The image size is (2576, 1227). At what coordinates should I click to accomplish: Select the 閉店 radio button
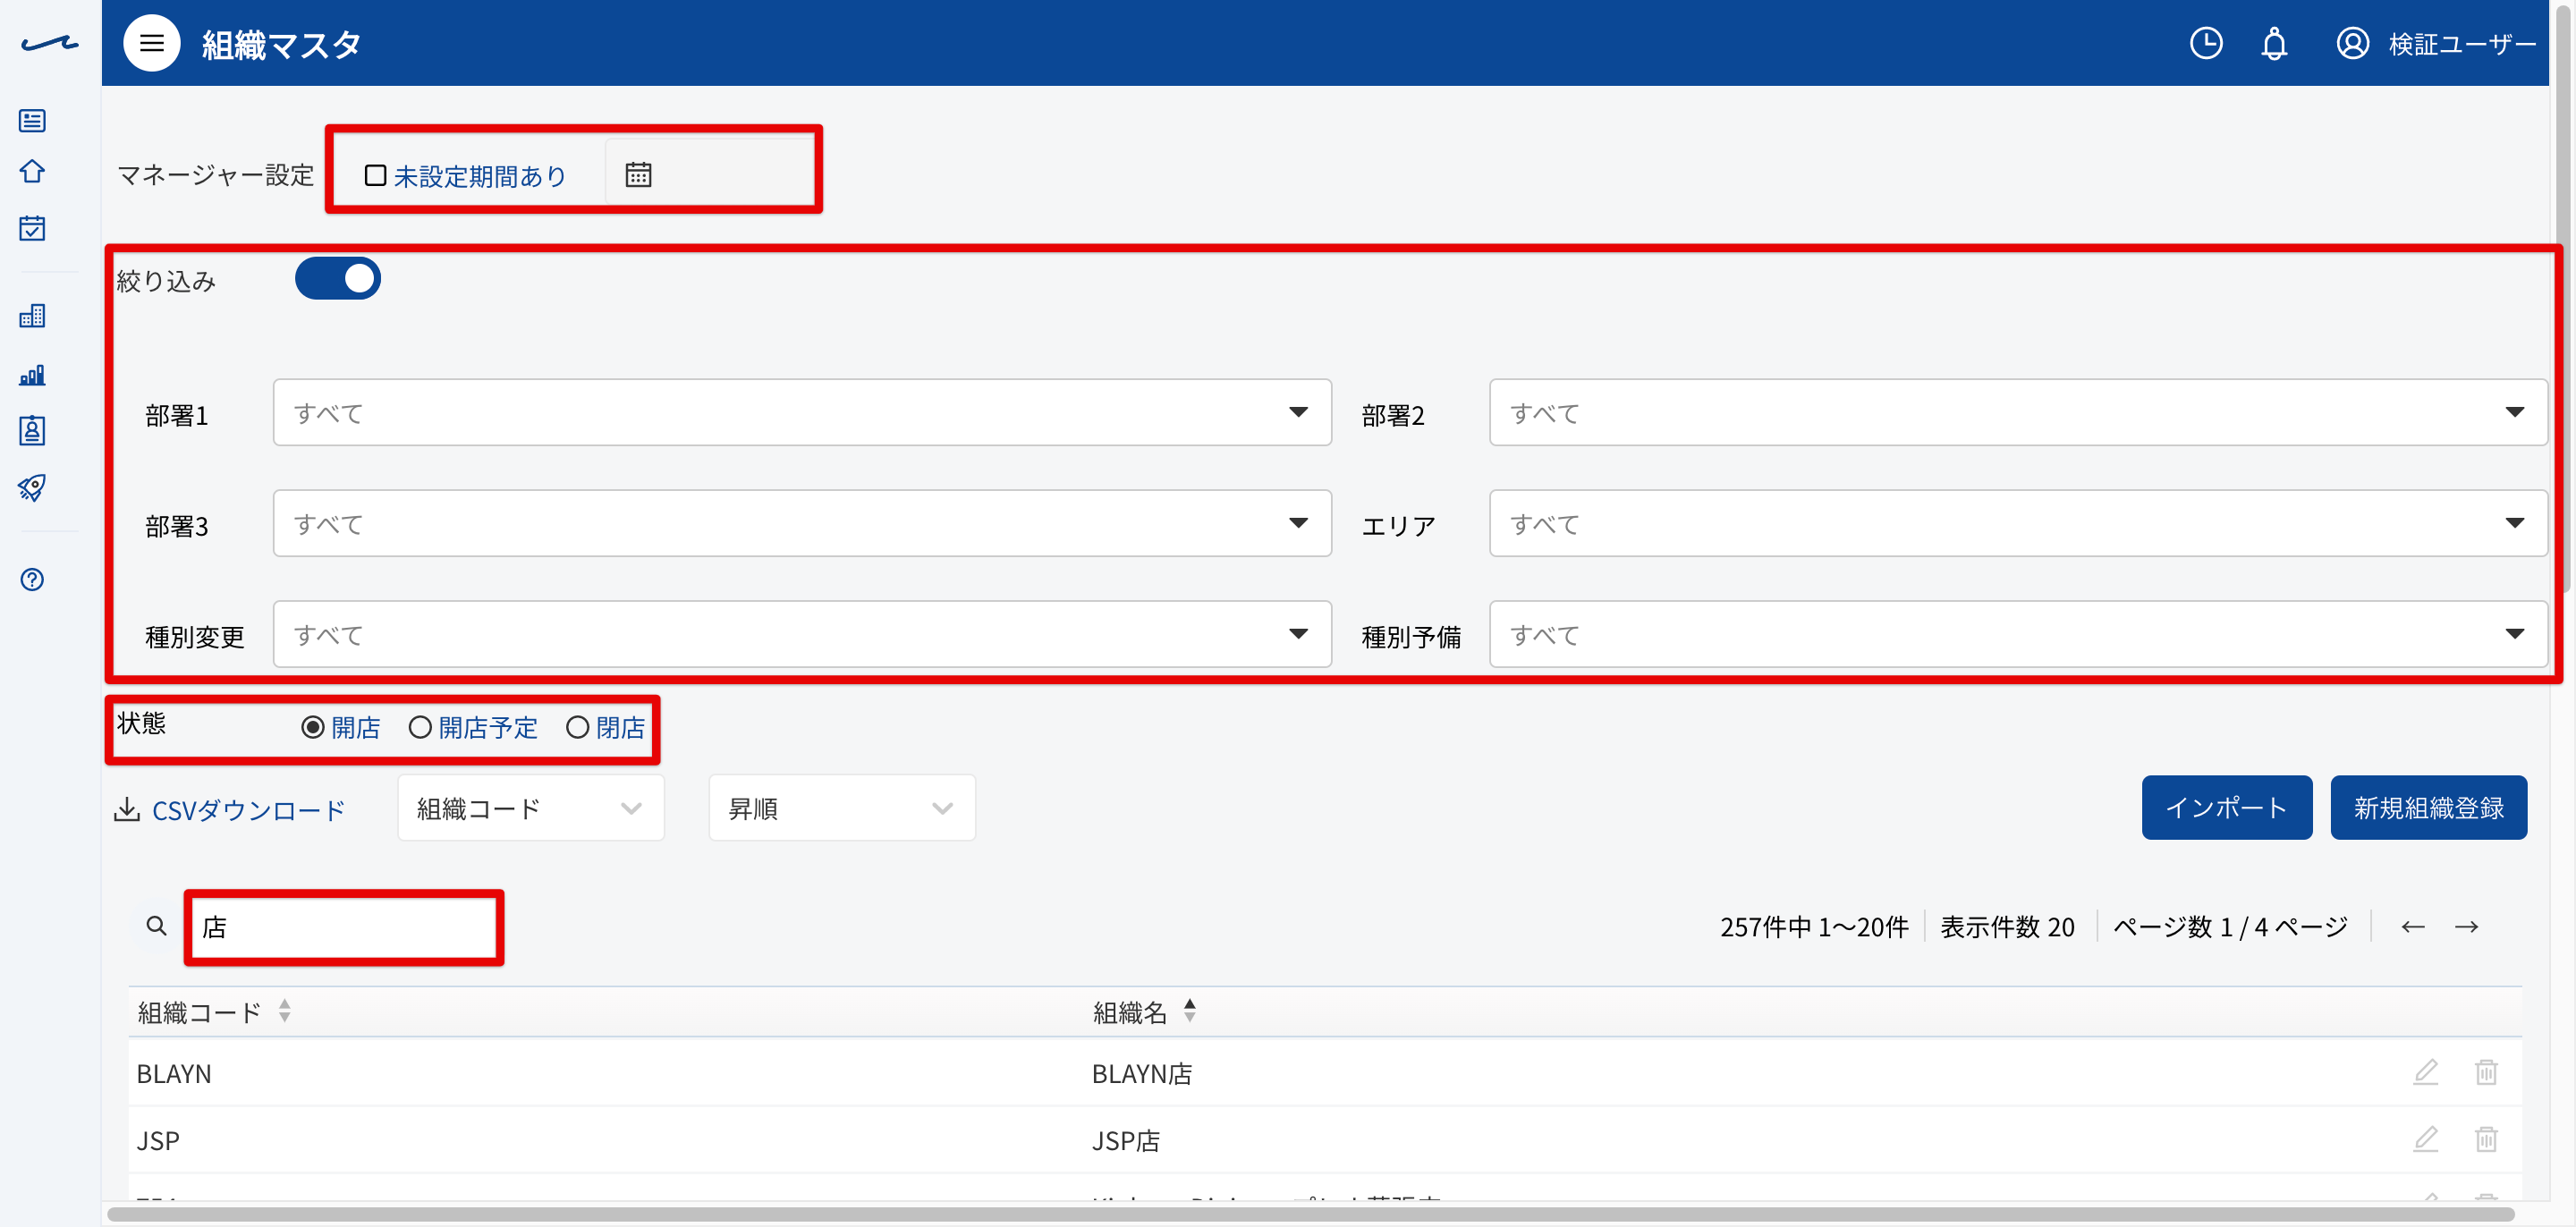point(577,727)
